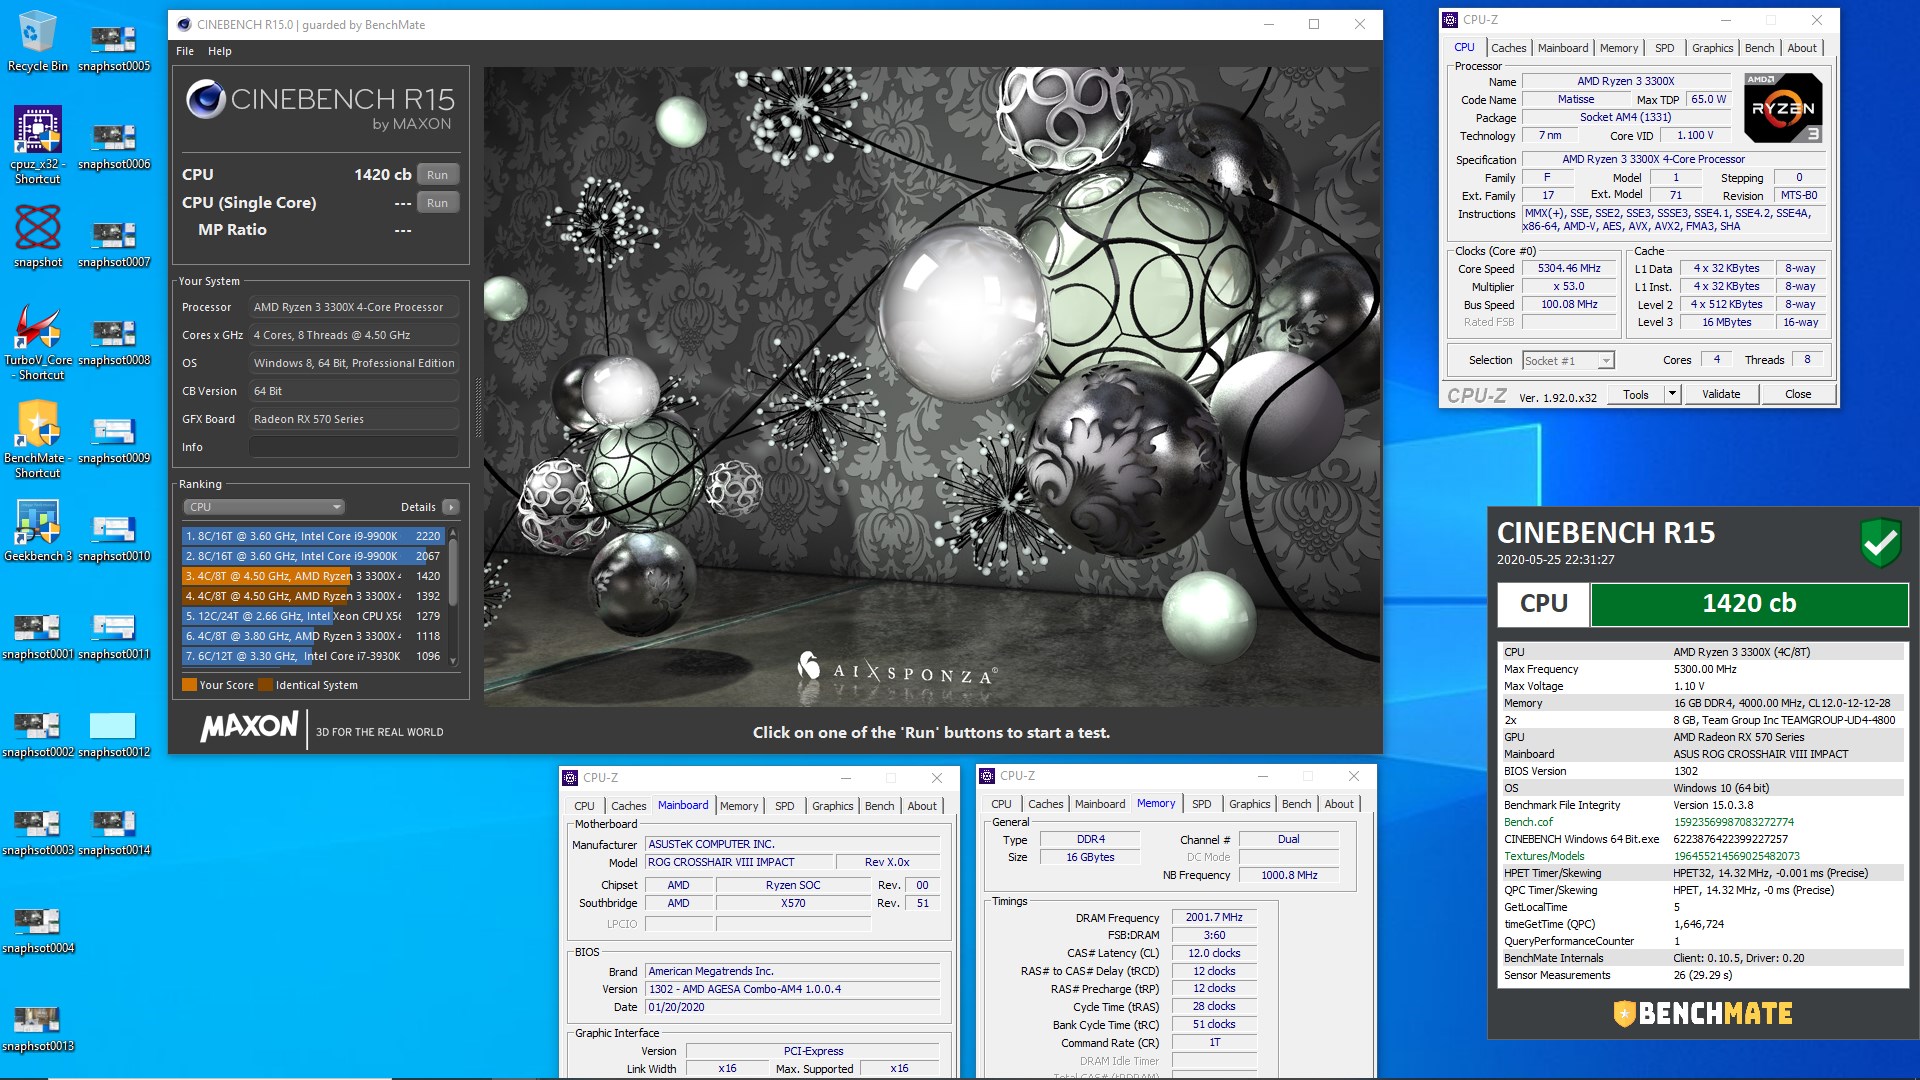Screen dimensions: 1920x1080
Task: Open the Ranking CPU dropdown in Cinebench
Action: pyautogui.click(x=263, y=507)
